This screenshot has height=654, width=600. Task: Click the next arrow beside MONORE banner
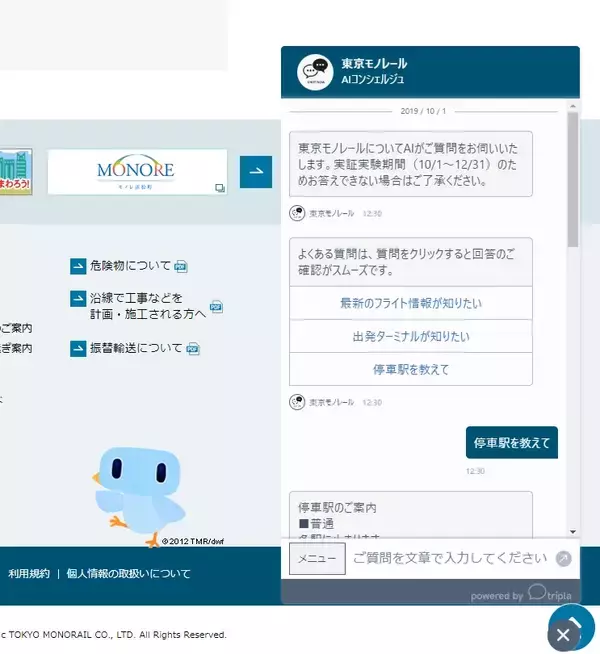[x=257, y=171]
